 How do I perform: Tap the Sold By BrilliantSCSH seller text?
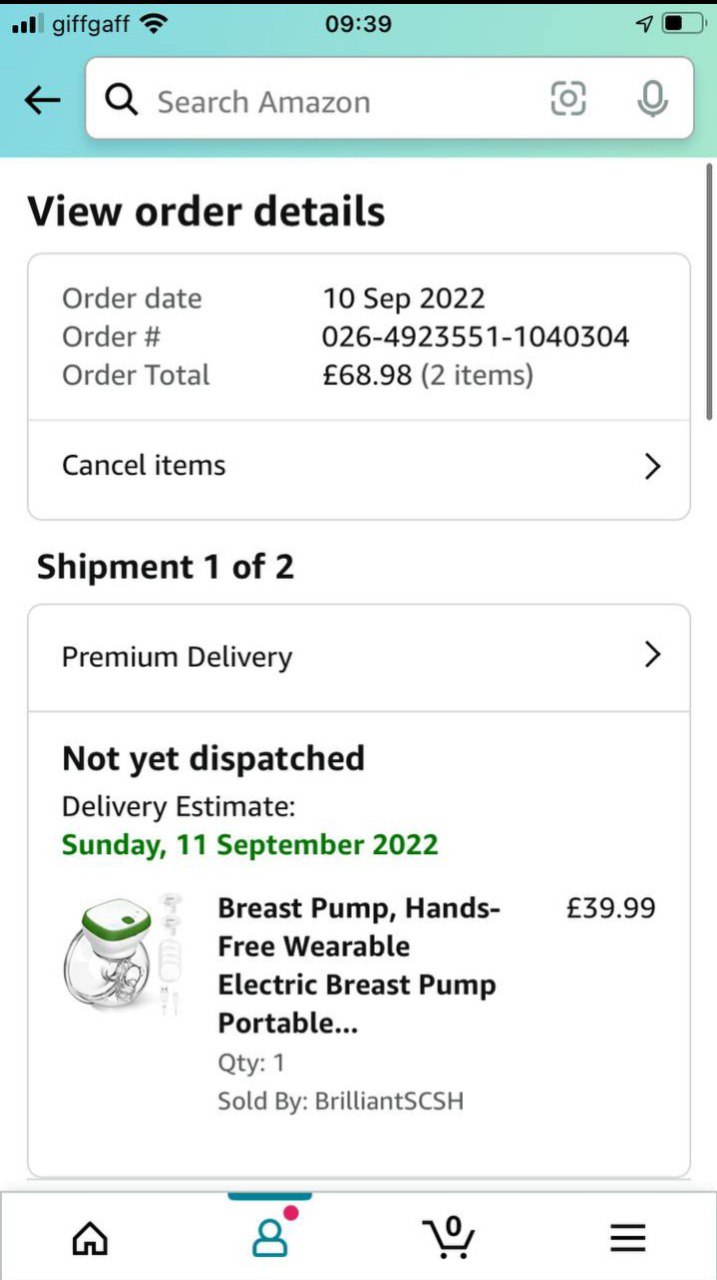pyautogui.click(x=341, y=1102)
